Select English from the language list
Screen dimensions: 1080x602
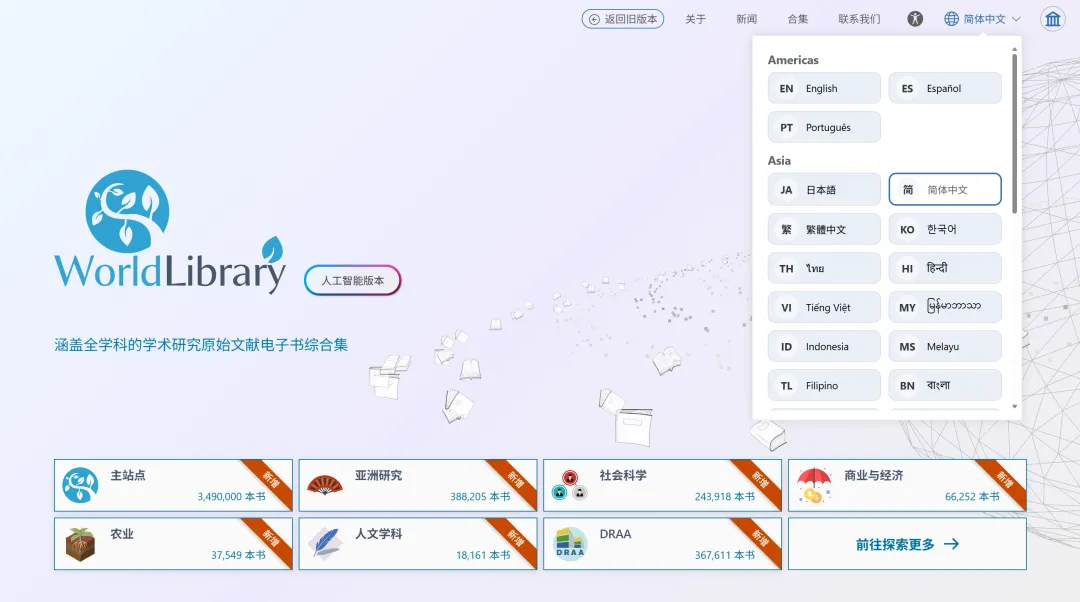pos(824,88)
